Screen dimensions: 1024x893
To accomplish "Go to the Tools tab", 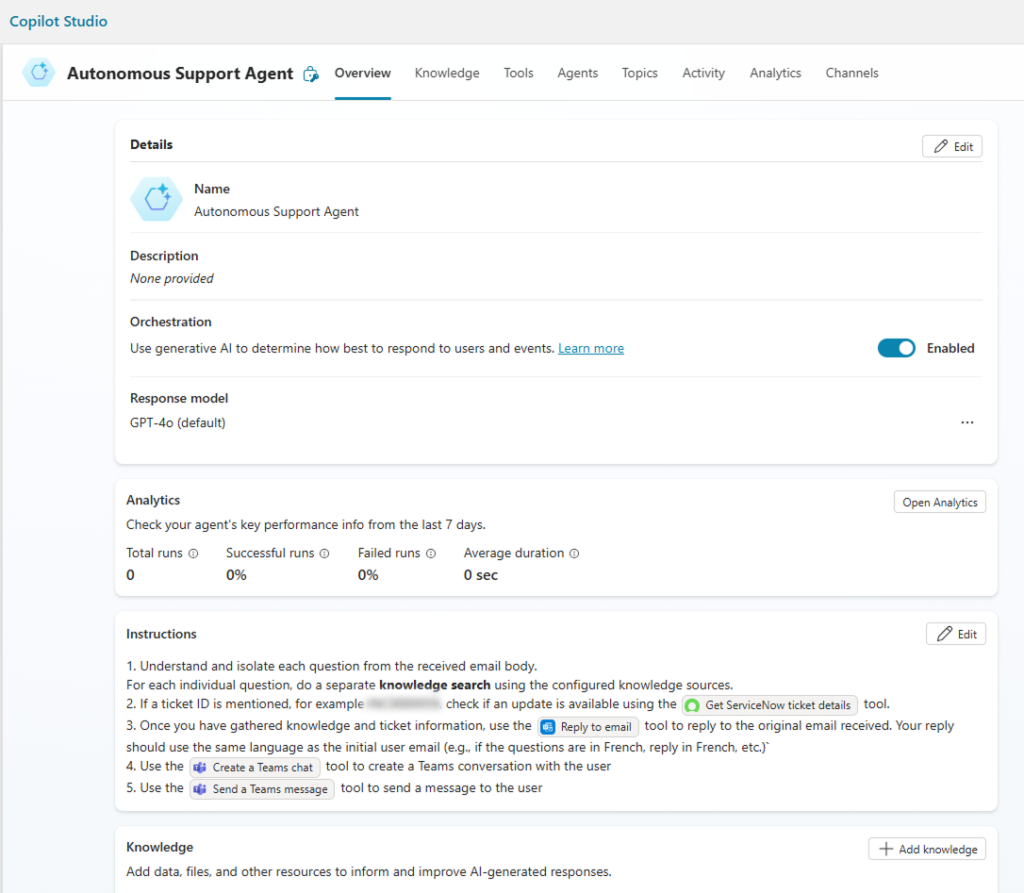I will tap(519, 73).
